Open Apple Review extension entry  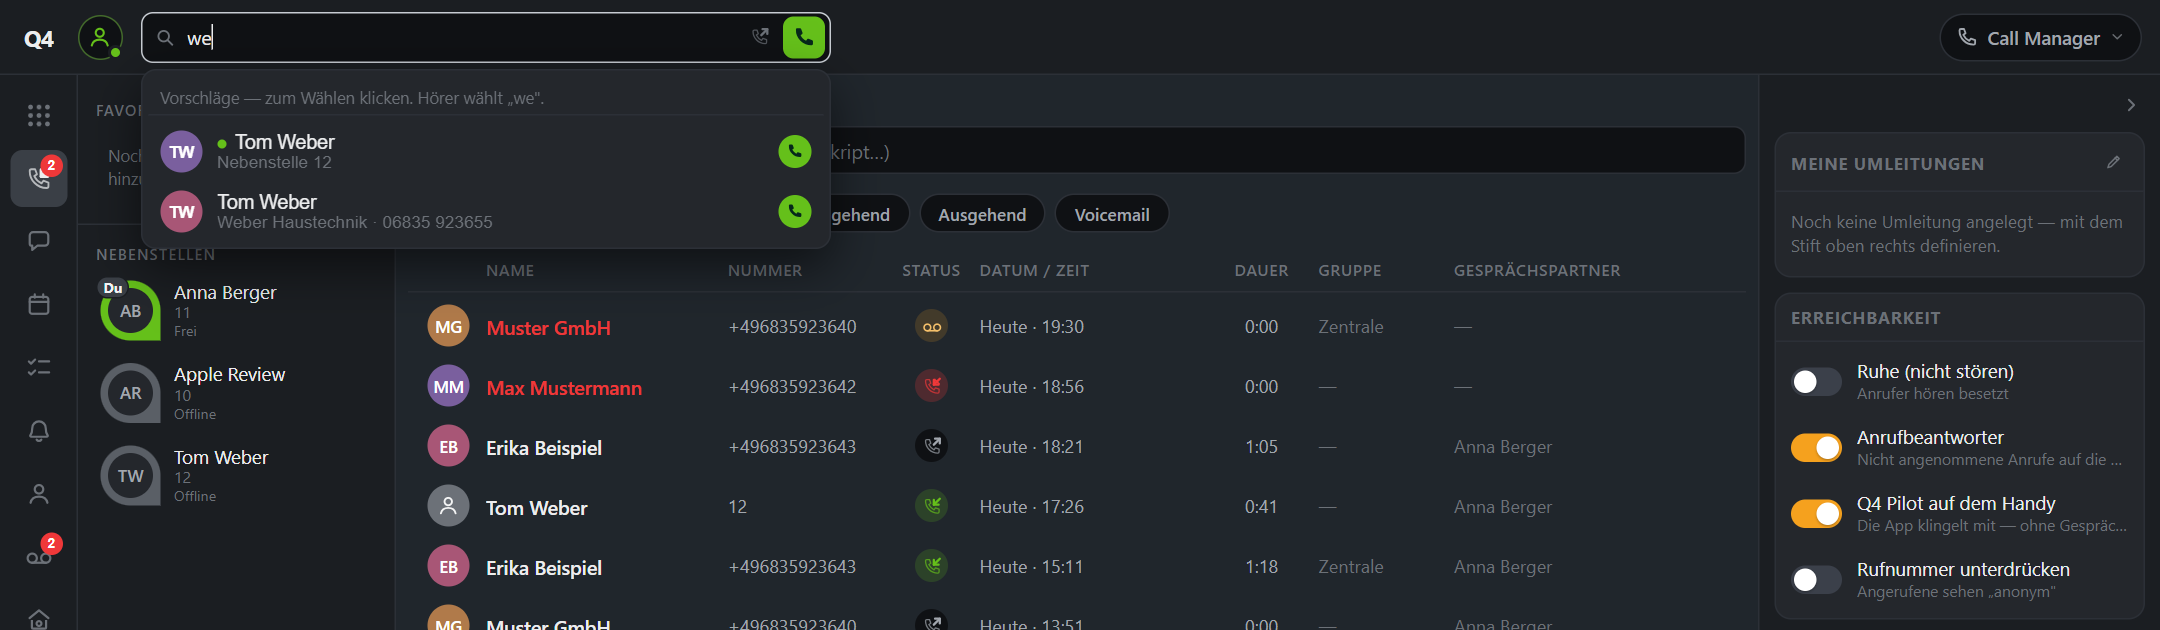pos(236,393)
